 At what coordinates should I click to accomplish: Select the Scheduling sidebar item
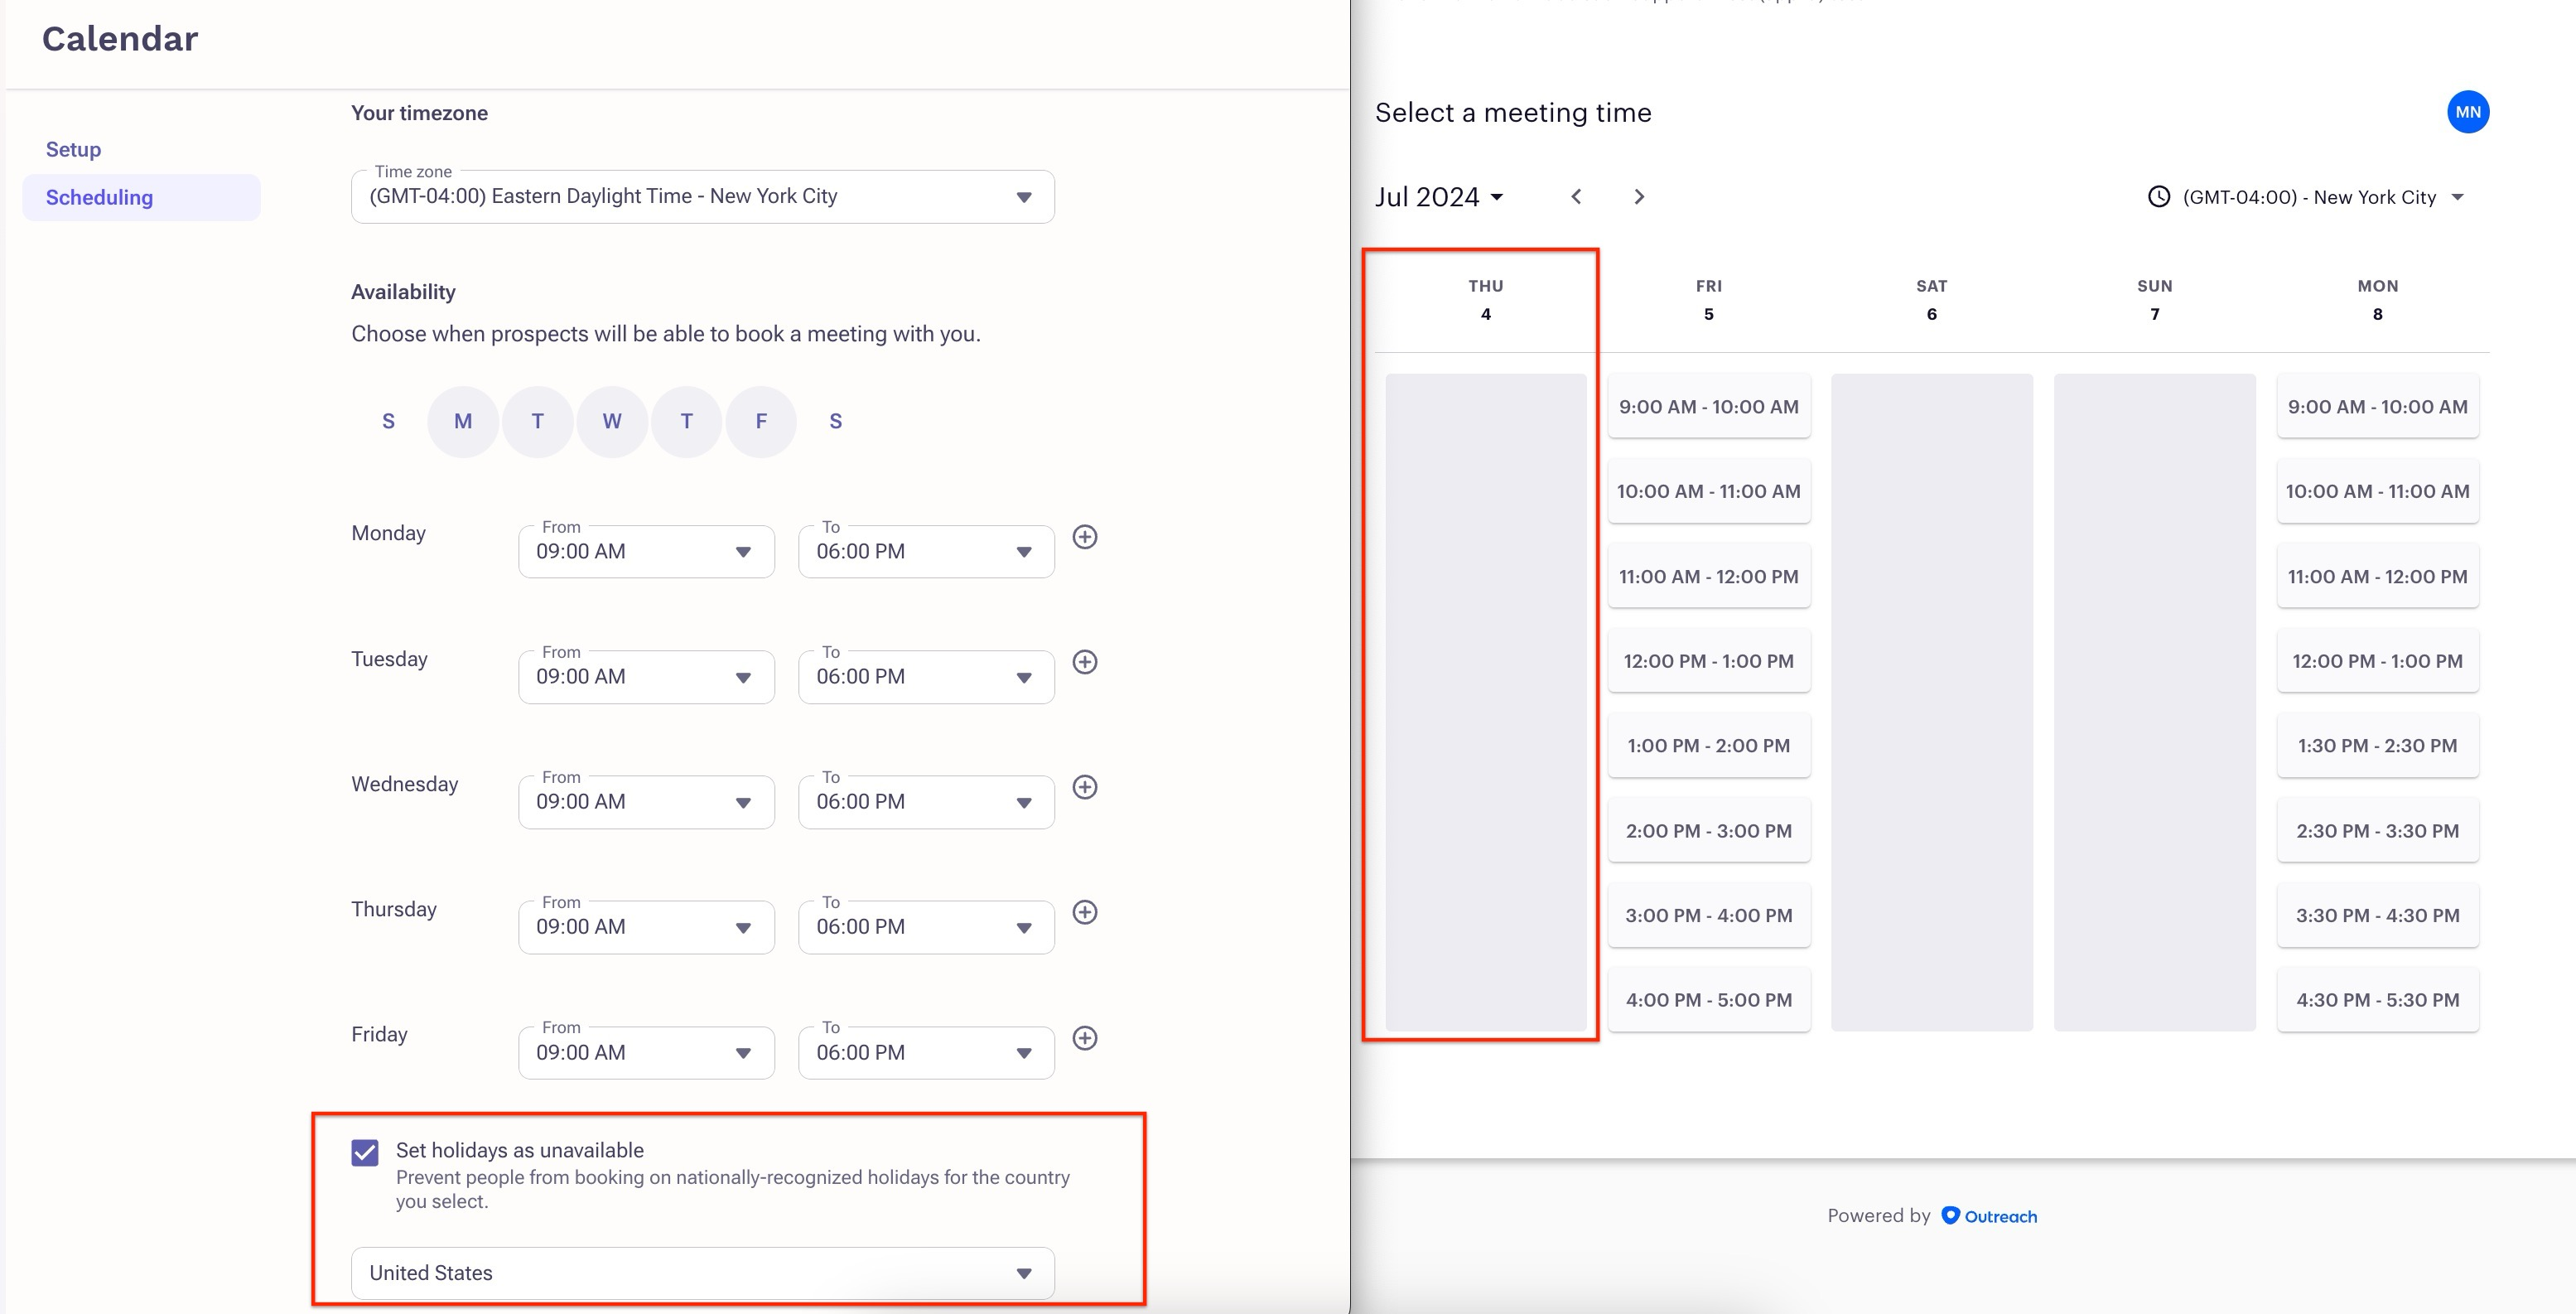click(x=99, y=197)
